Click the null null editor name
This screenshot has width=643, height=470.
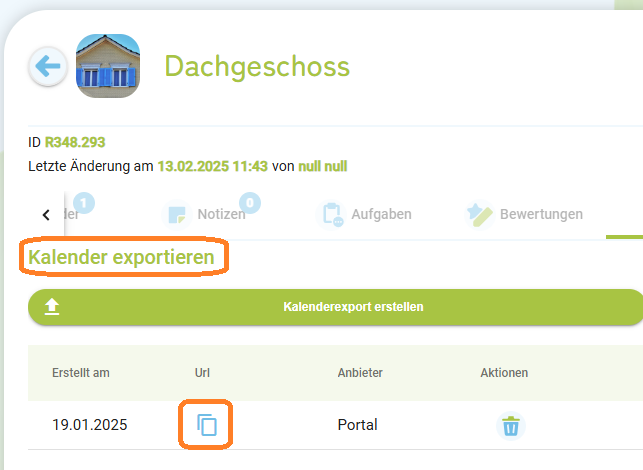(323, 167)
